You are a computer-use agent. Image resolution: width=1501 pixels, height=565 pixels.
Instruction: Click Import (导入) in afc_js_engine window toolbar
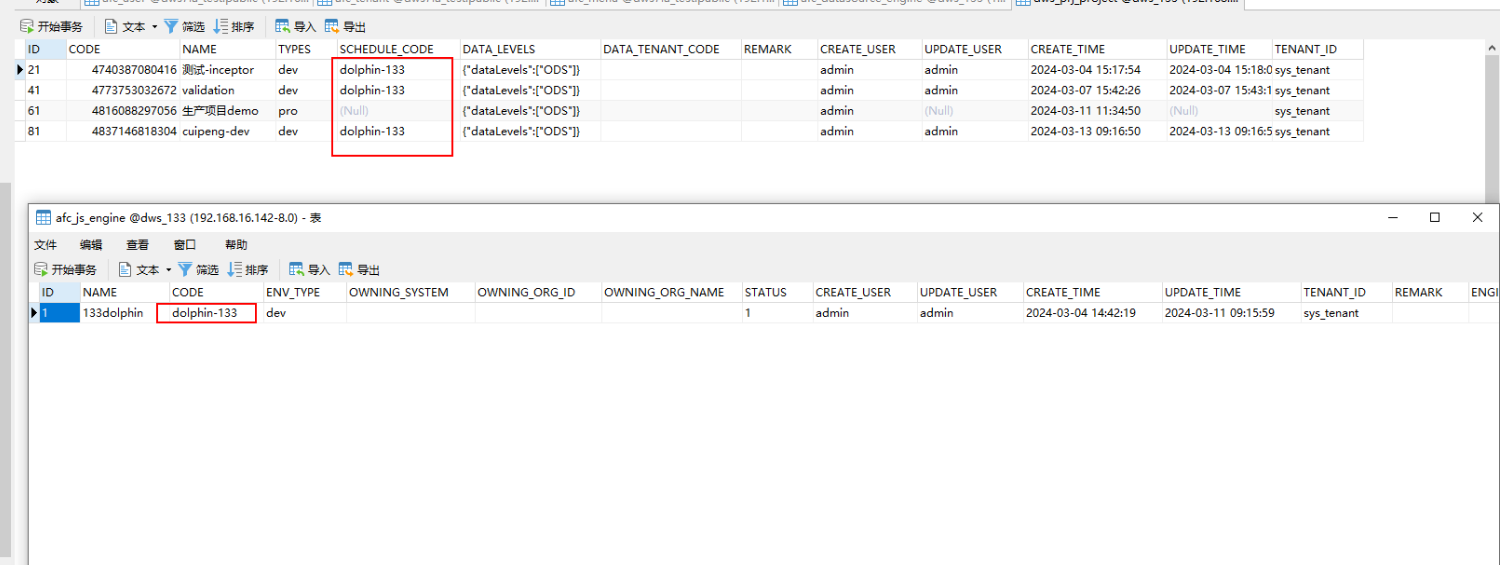[x=309, y=270]
